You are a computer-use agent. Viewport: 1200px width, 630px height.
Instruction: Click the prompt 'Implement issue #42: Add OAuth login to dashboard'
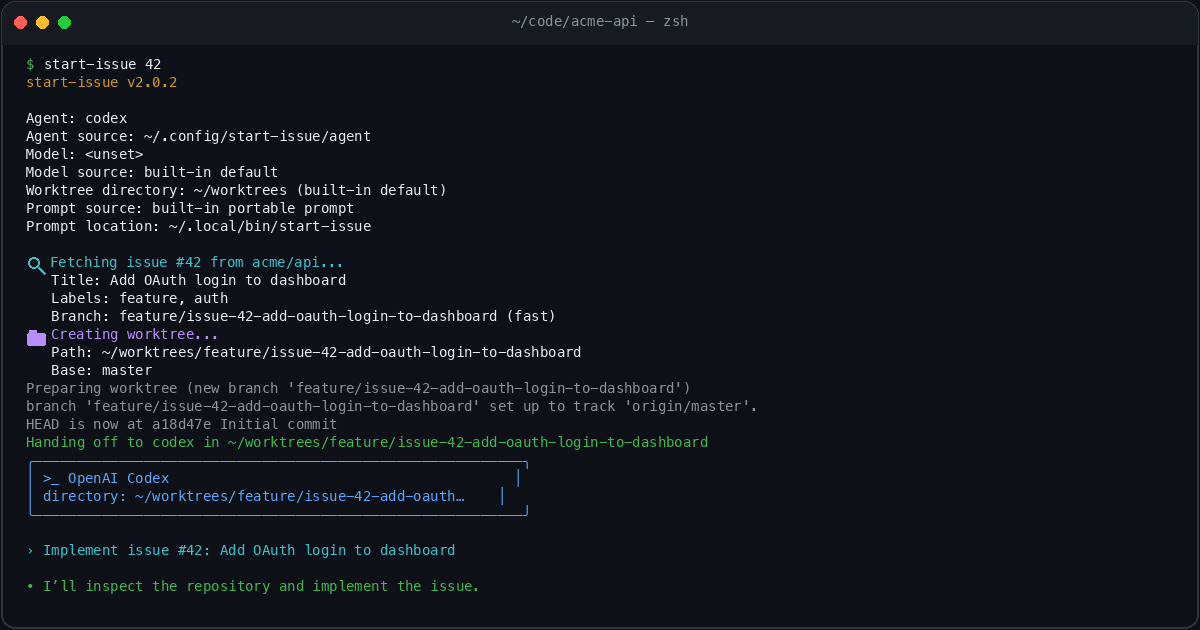tap(249, 550)
